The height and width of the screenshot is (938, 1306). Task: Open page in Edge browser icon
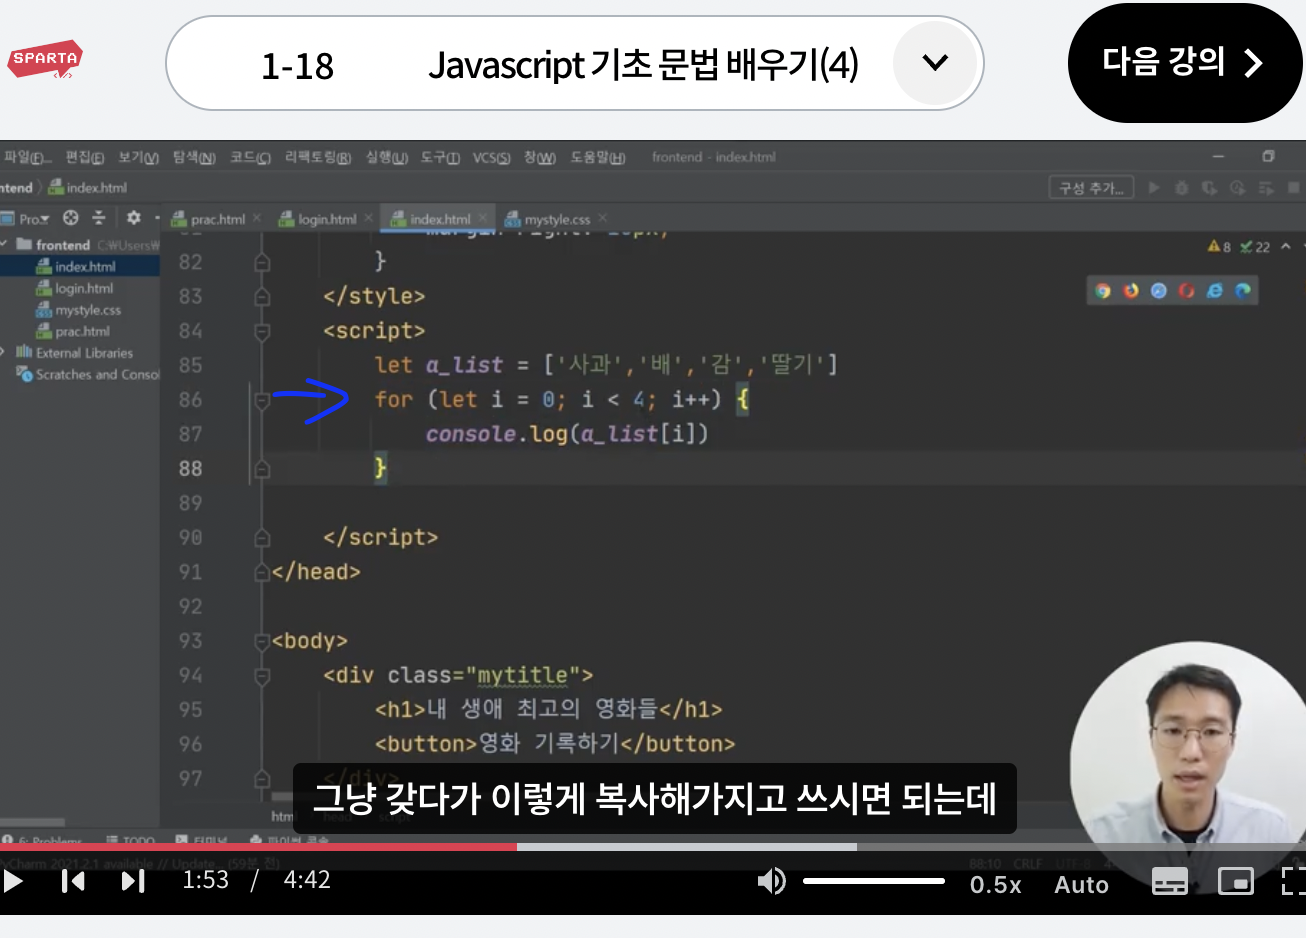tap(1243, 291)
